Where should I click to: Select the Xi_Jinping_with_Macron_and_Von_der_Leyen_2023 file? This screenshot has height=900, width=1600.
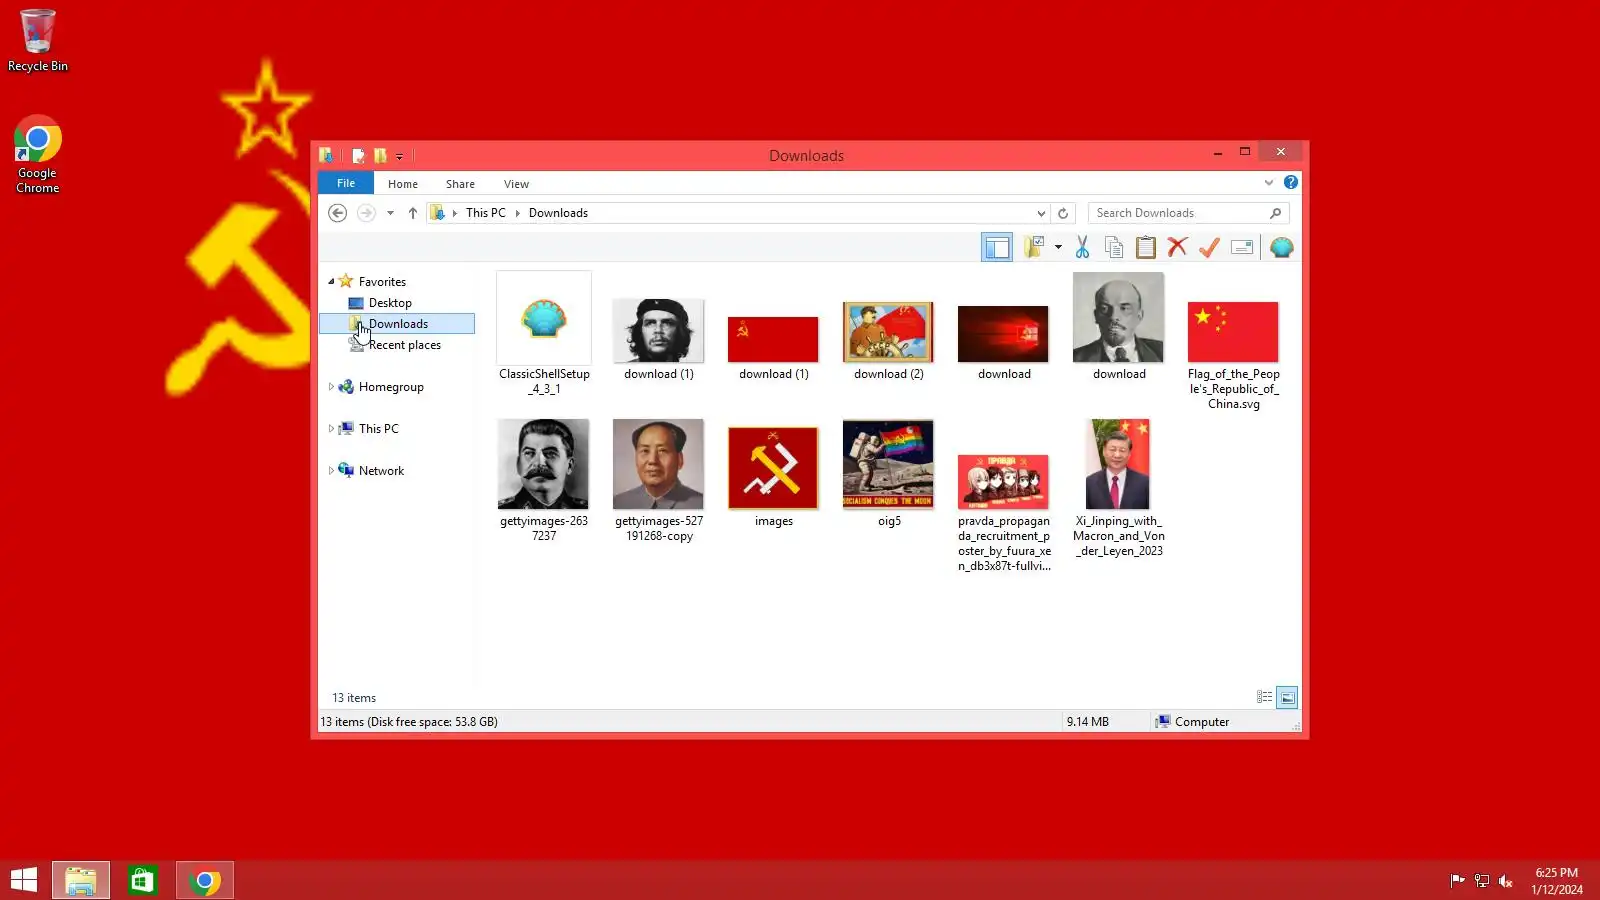coord(1119,488)
